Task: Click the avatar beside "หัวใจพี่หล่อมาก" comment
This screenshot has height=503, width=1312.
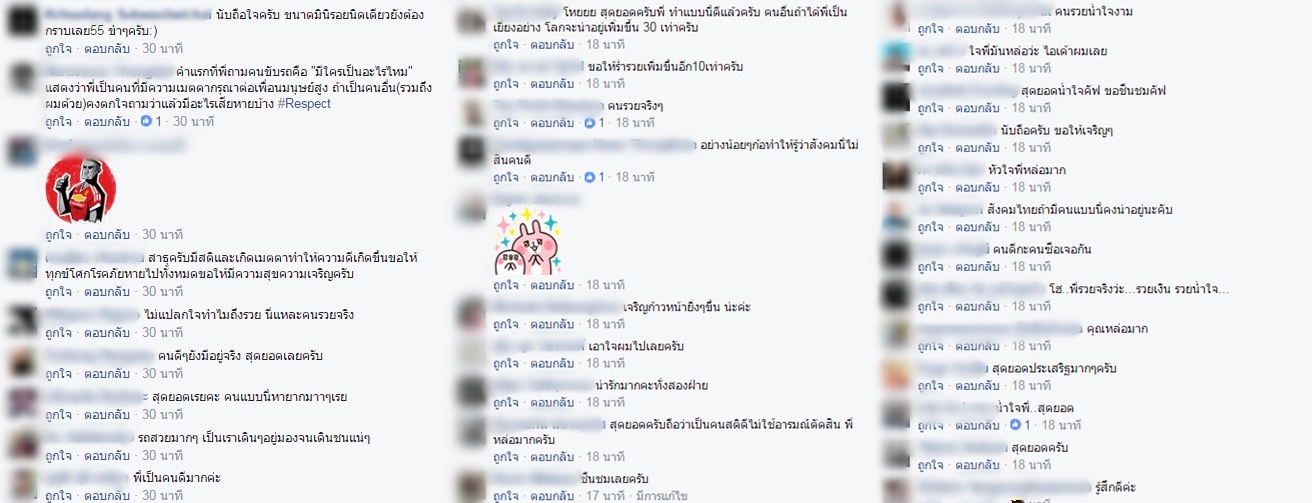Action: pos(897,176)
